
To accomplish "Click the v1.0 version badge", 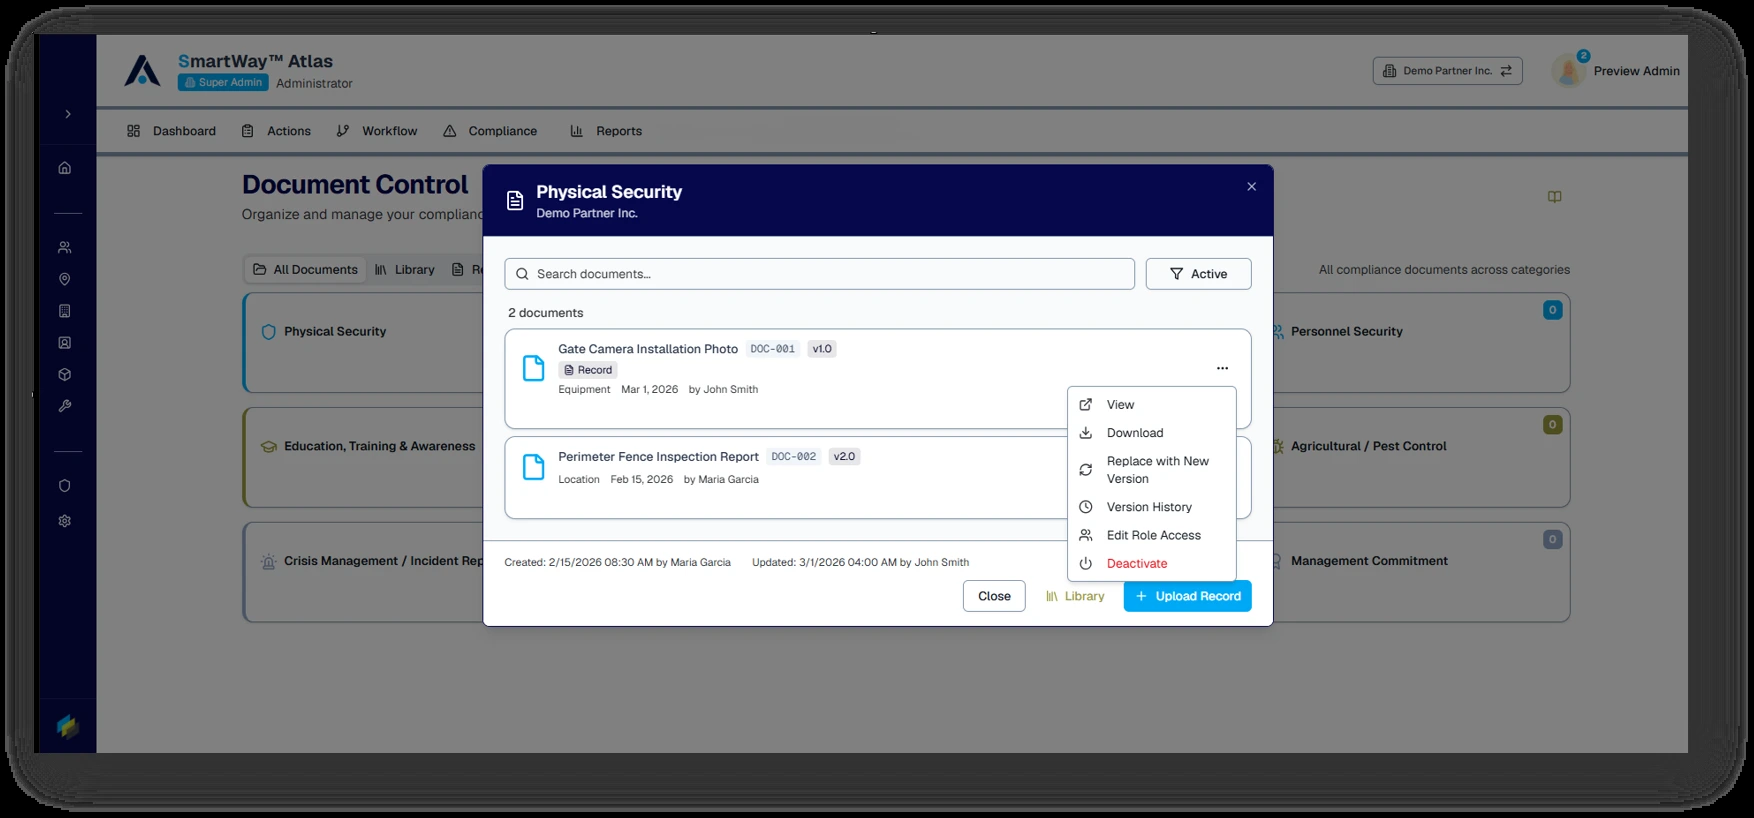I will coord(822,349).
